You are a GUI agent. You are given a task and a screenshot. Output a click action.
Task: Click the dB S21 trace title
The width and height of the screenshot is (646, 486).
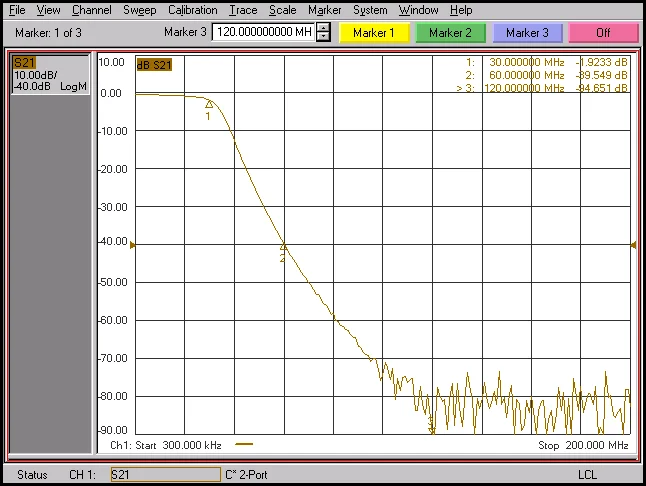click(x=154, y=65)
